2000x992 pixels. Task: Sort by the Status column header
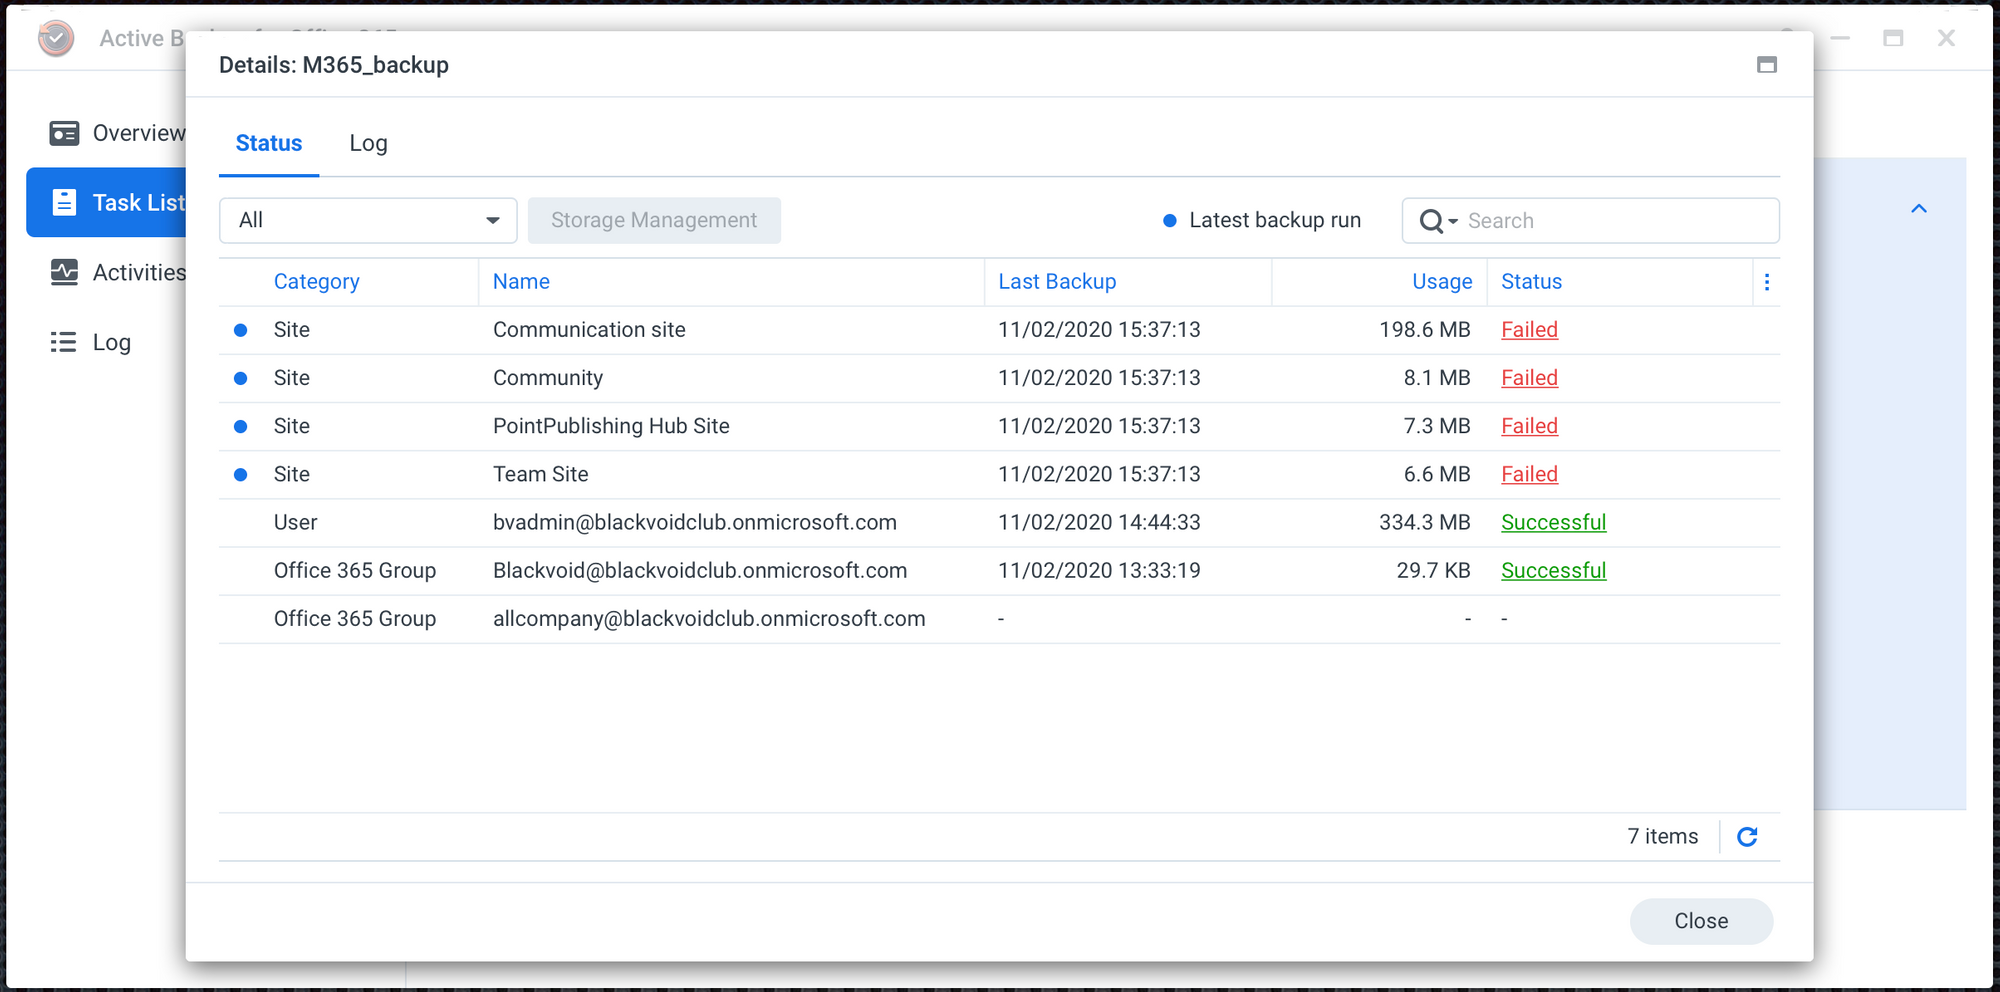[1531, 282]
